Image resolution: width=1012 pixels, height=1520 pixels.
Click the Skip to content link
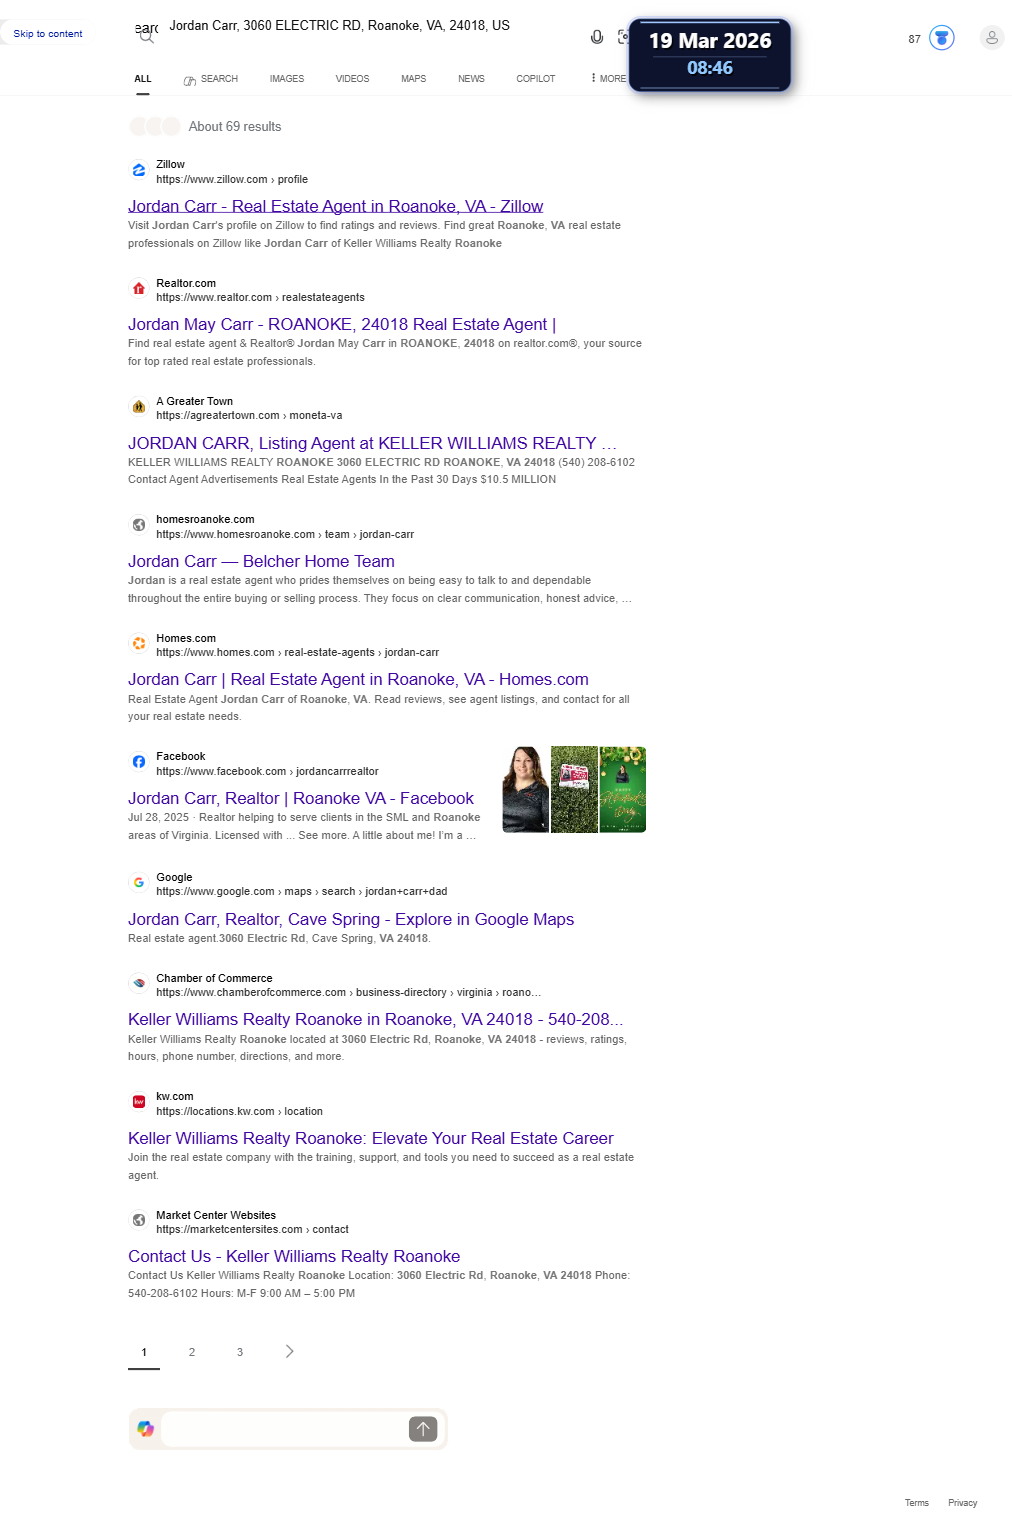[48, 34]
